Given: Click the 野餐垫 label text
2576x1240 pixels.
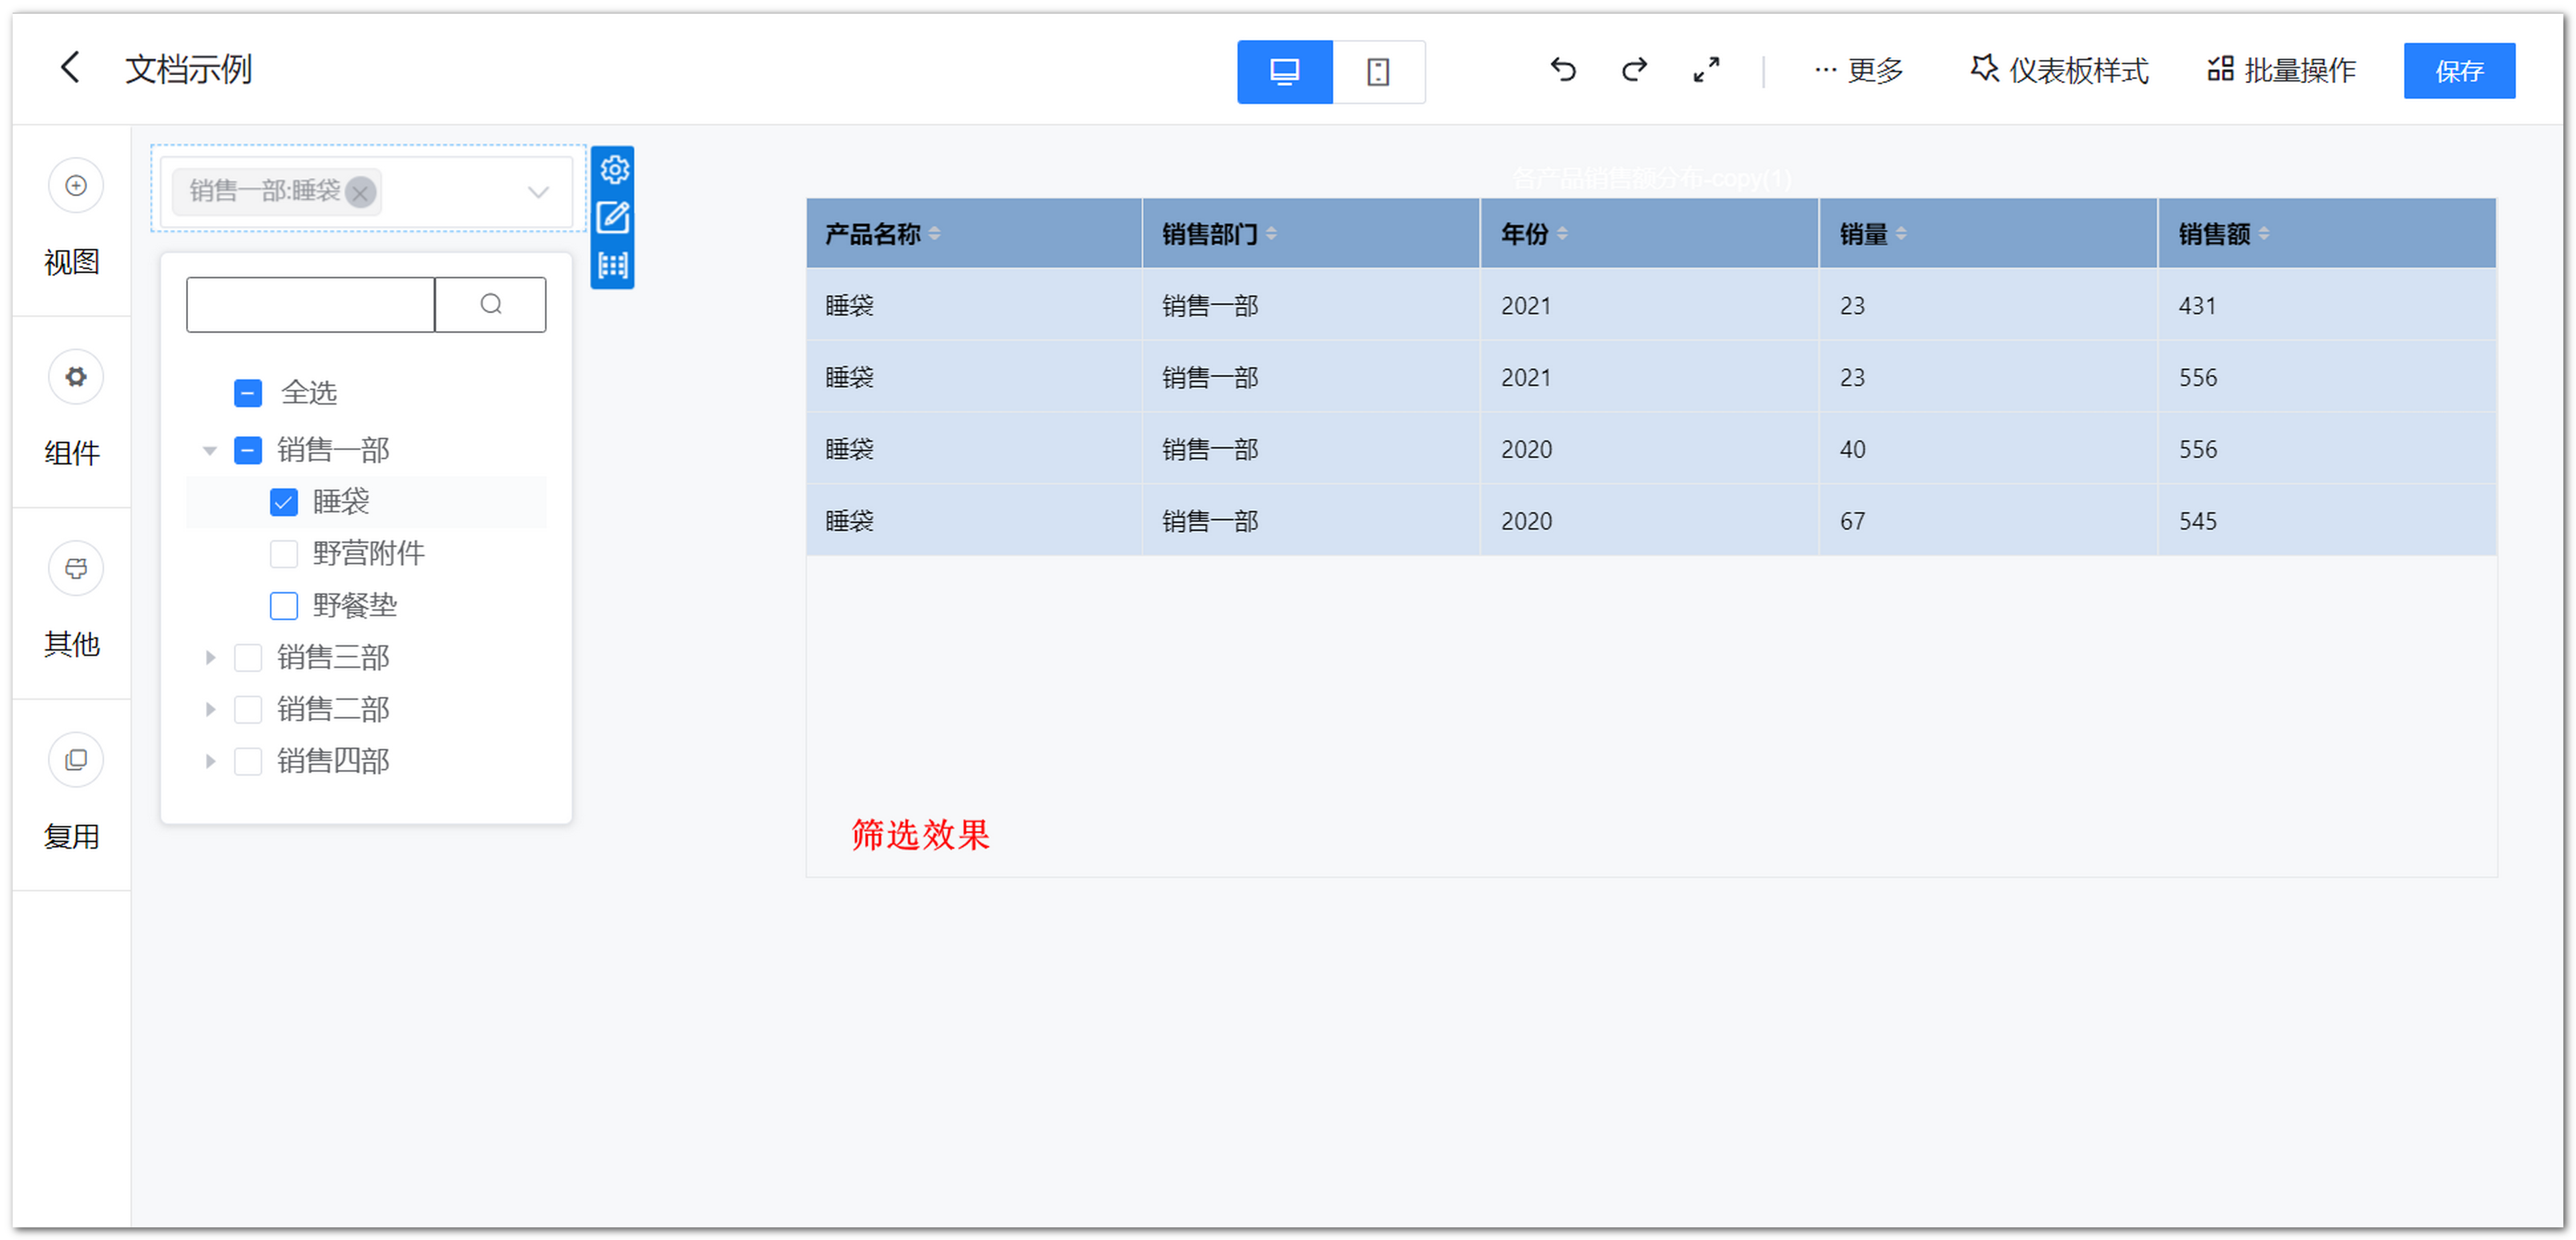Looking at the screenshot, I should [x=355, y=606].
